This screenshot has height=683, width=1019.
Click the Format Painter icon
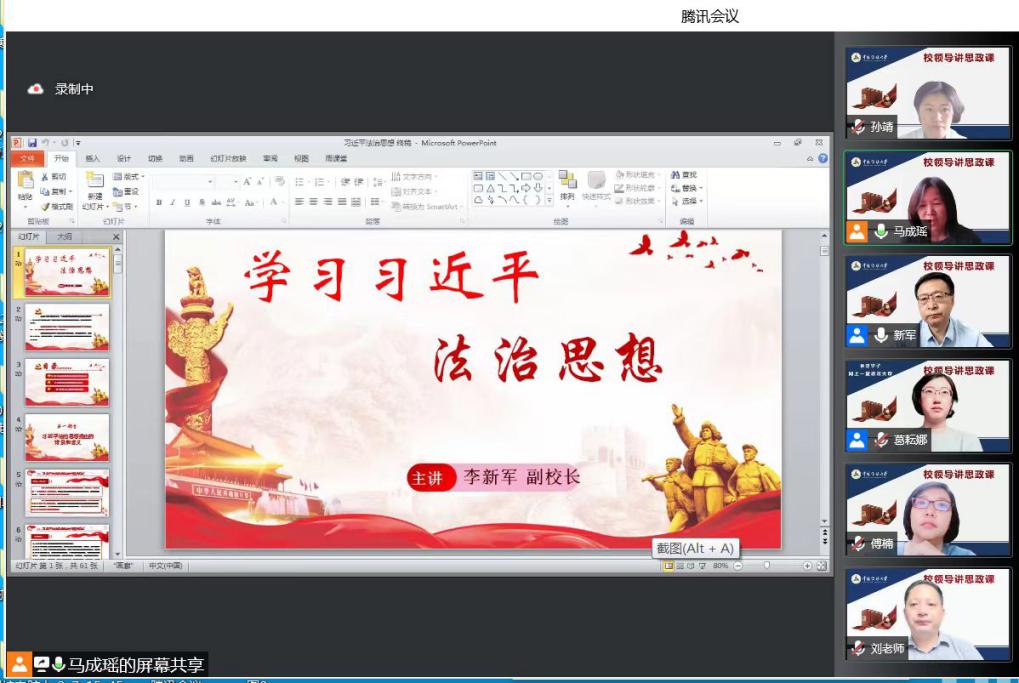(x=56, y=206)
